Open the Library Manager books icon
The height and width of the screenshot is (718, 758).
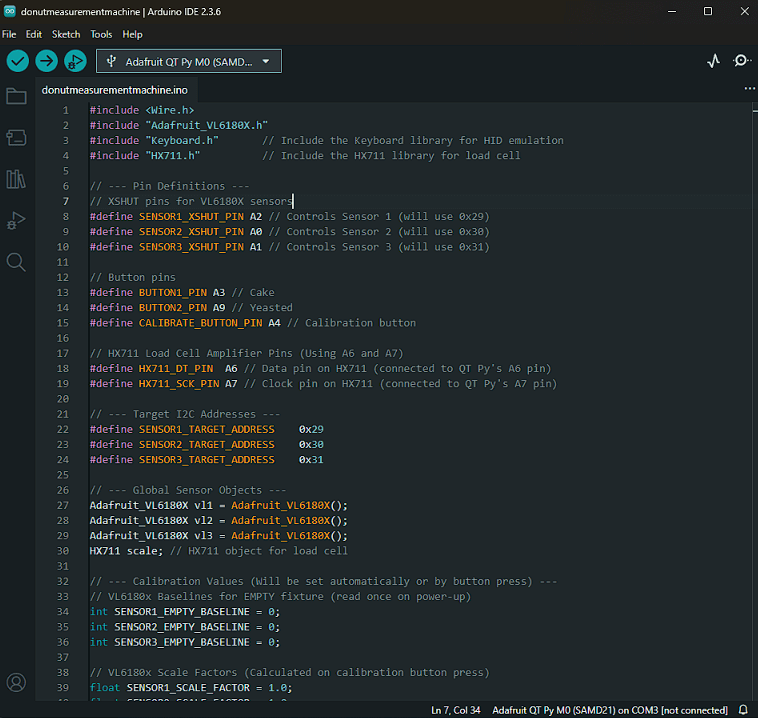[16, 179]
